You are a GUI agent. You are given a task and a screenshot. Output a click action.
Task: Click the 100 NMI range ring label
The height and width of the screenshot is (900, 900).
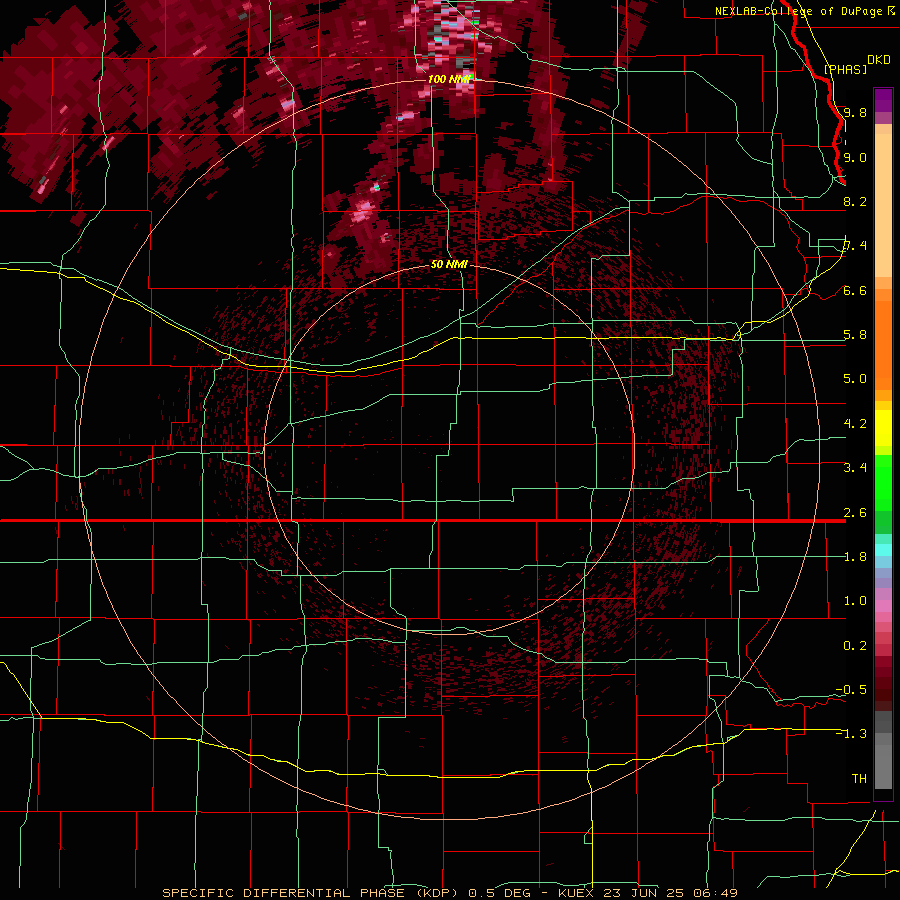pyautogui.click(x=449, y=79)
